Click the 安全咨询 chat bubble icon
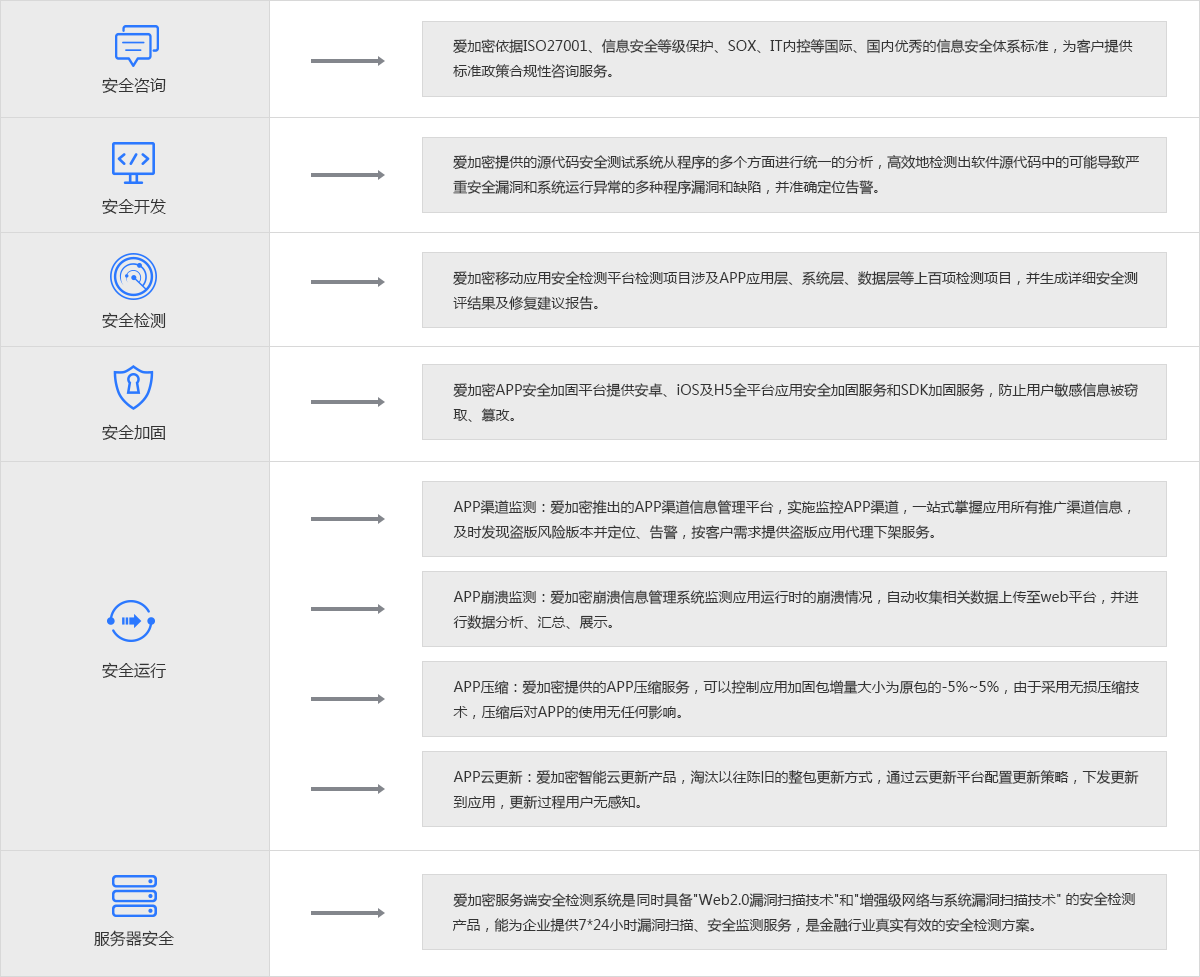 (x=136, y=46)
